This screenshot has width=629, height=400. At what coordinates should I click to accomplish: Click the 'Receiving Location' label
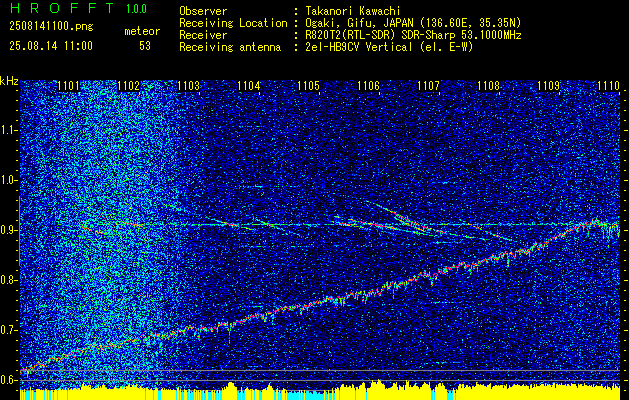233,23
